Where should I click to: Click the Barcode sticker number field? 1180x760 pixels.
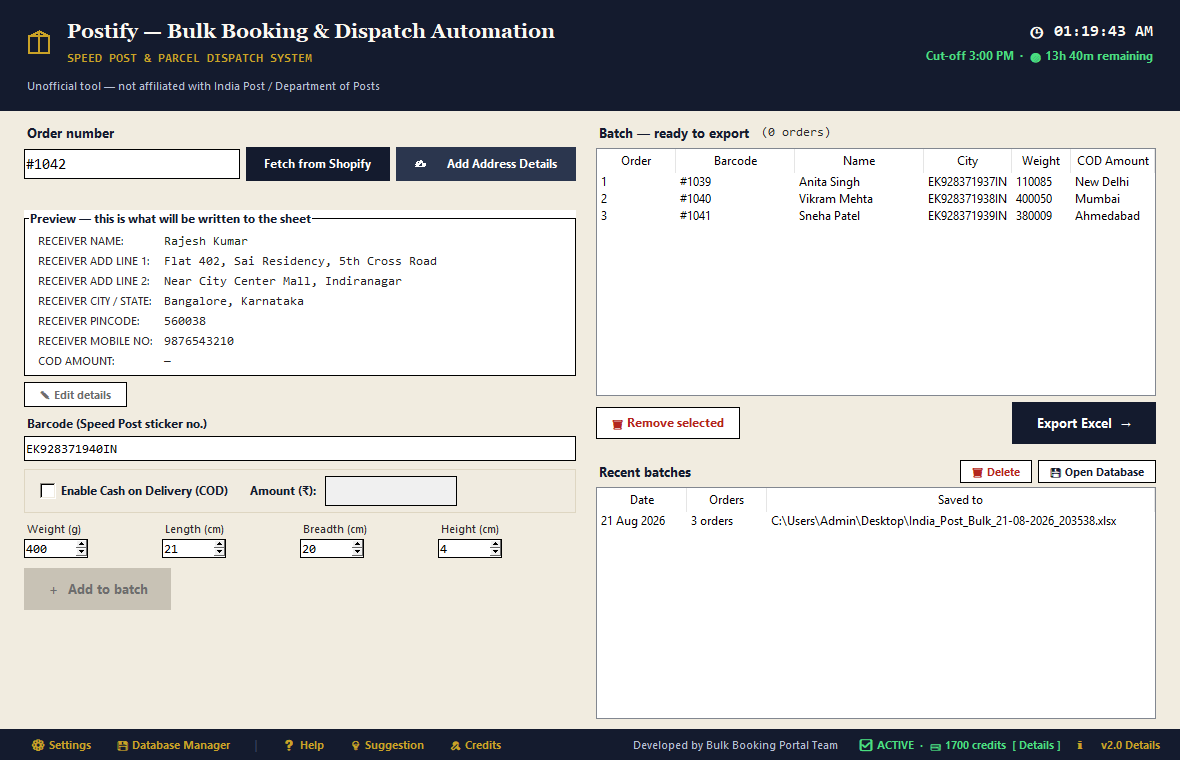(300, 448)
